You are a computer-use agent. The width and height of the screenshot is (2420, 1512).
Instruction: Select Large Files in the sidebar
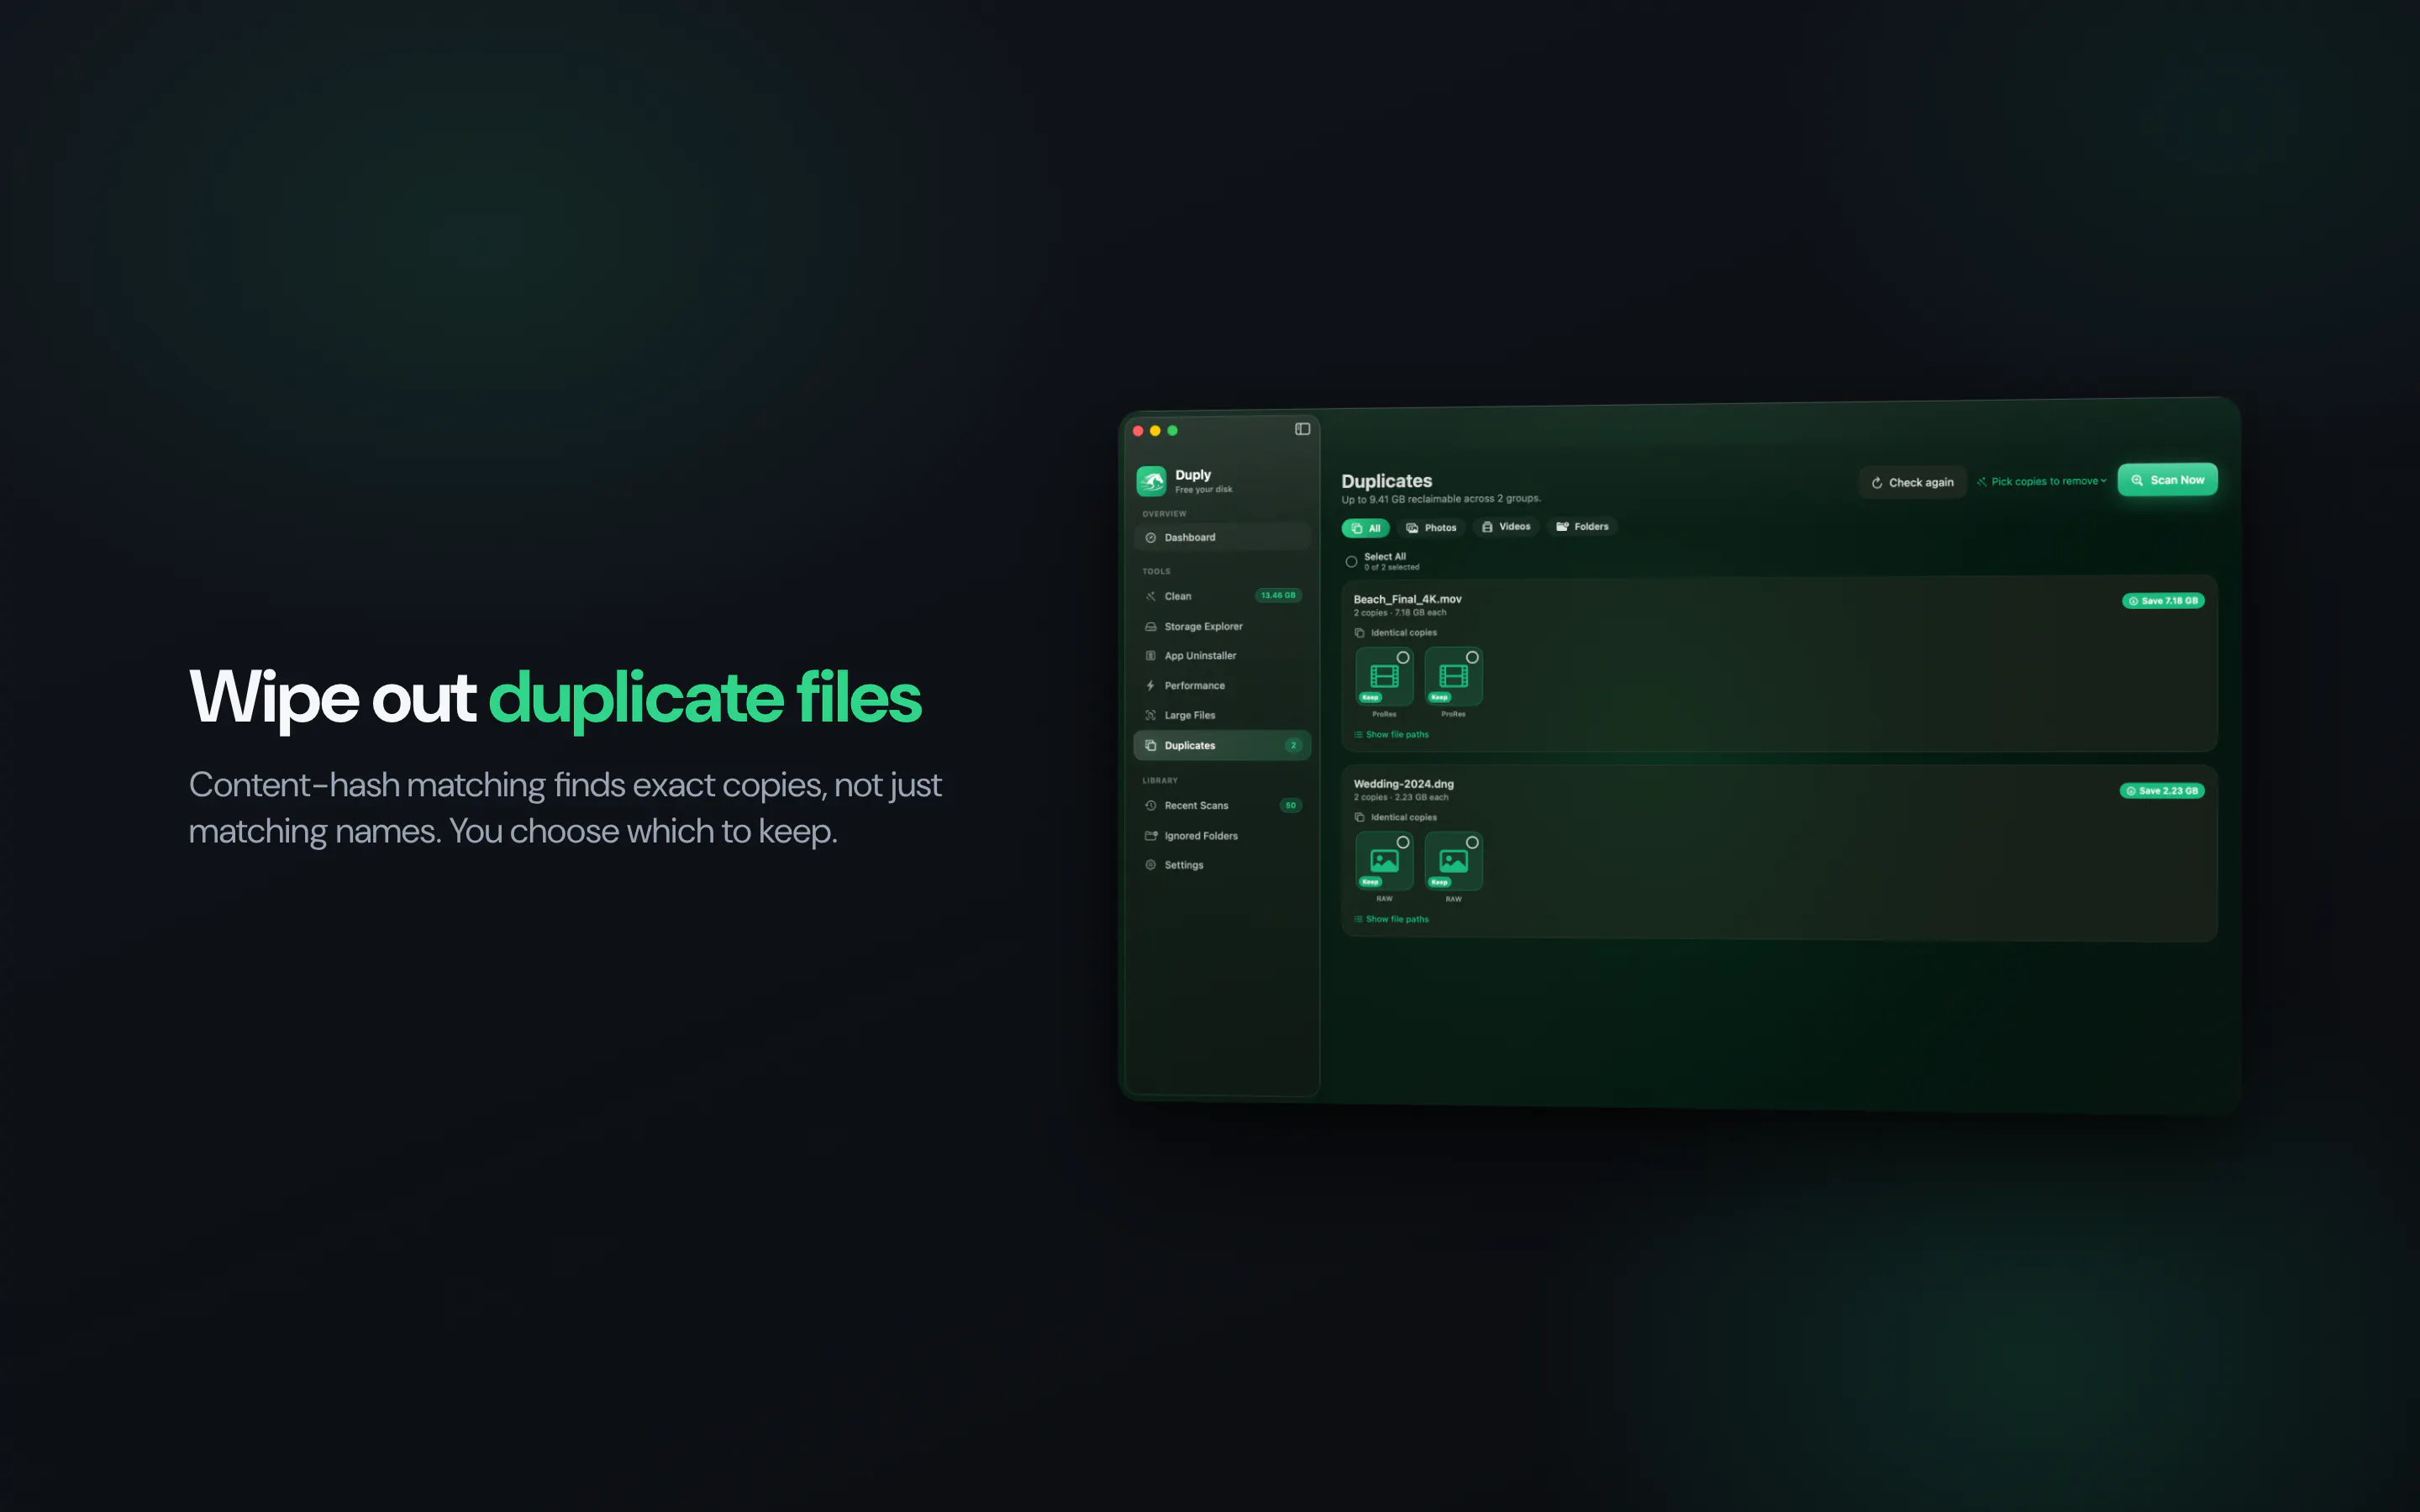(1222, 715)
